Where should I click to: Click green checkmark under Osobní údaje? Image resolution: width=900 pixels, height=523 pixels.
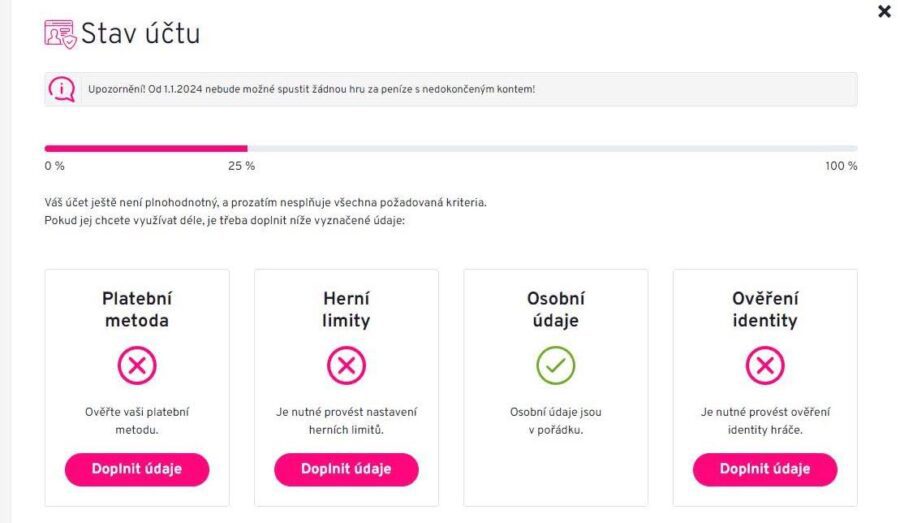pos(555,366)
